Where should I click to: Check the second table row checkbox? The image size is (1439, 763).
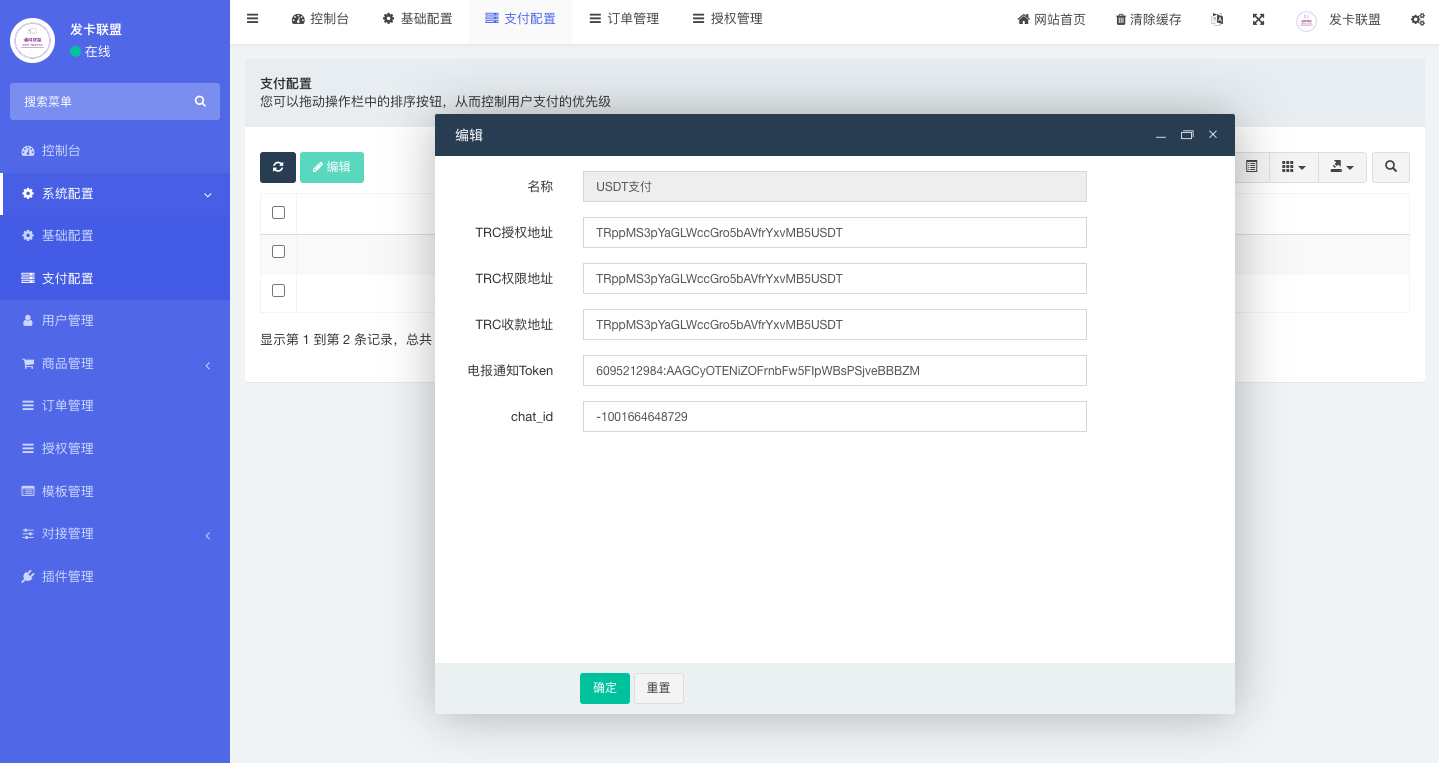pos(279,291)
